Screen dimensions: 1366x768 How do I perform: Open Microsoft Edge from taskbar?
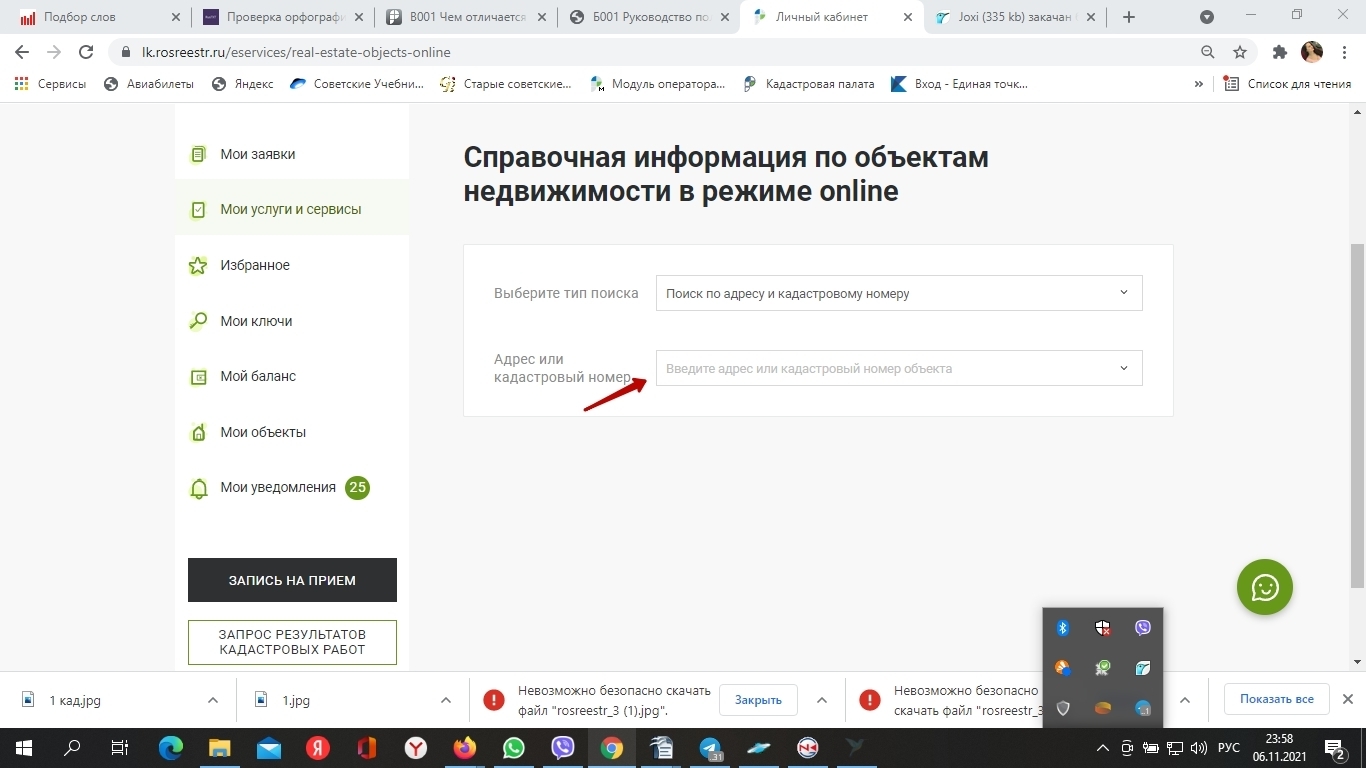[x=171, y=748]
